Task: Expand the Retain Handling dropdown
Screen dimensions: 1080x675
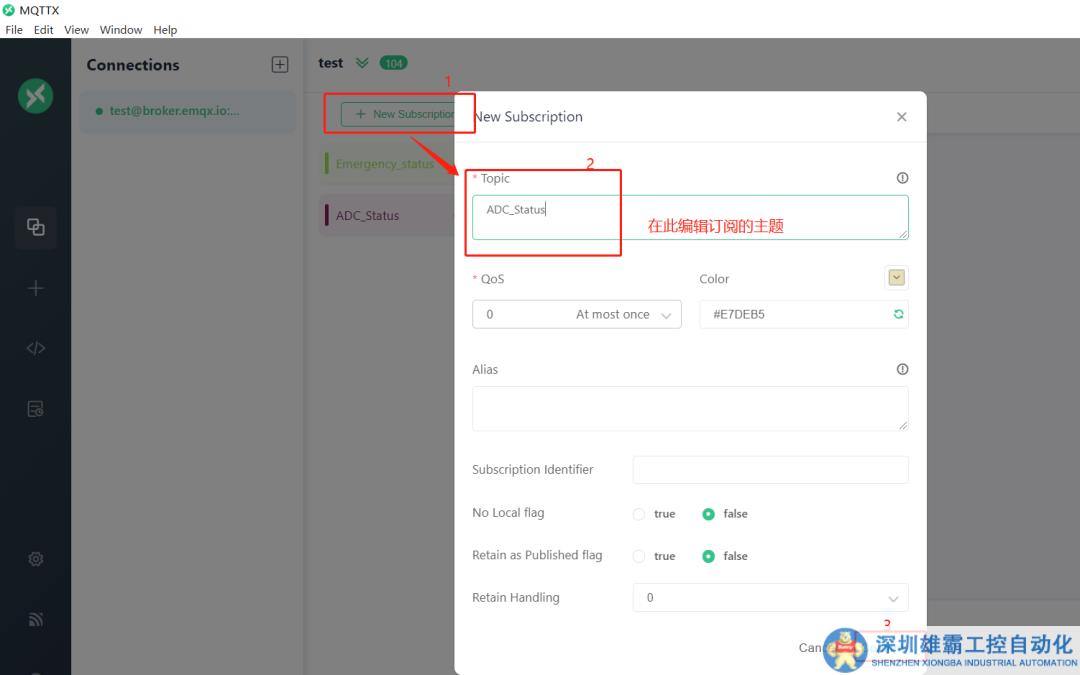Action: coord(770,598)
